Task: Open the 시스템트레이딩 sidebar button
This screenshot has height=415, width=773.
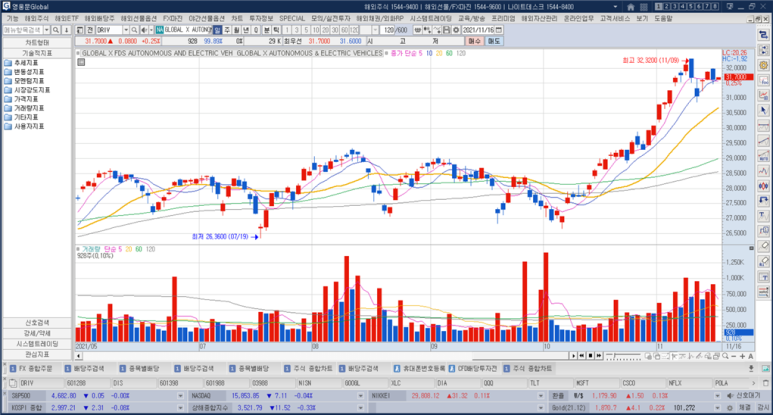Action: 37,344
